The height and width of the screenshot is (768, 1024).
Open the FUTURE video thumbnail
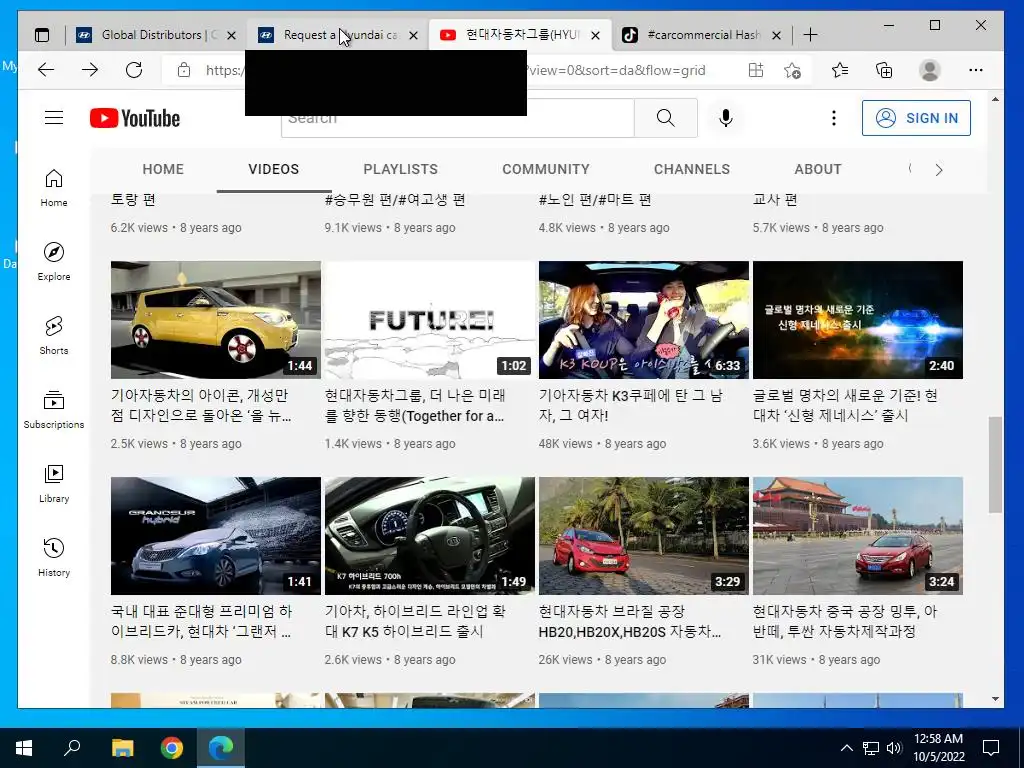430,320
